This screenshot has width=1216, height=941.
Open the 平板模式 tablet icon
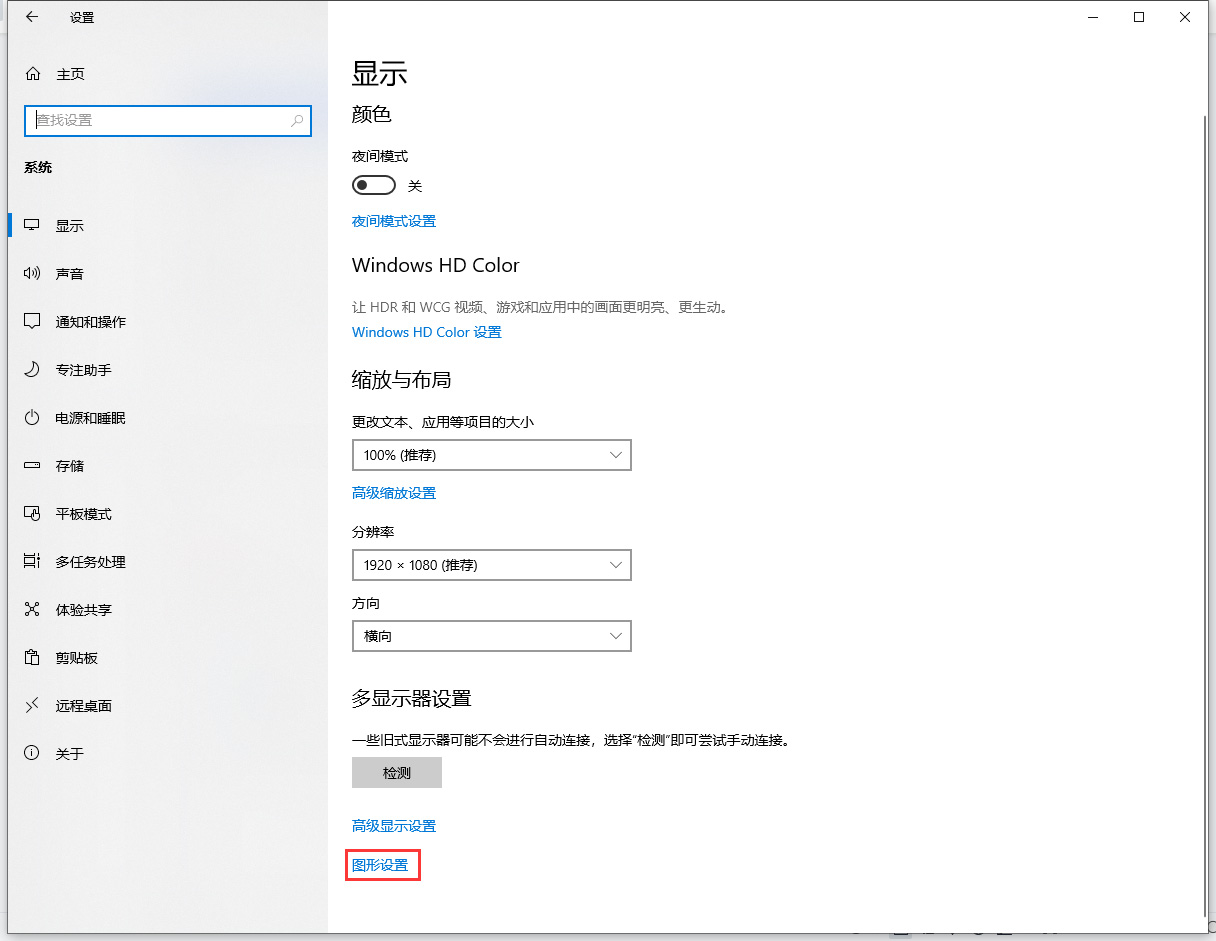tap(33, 514)
